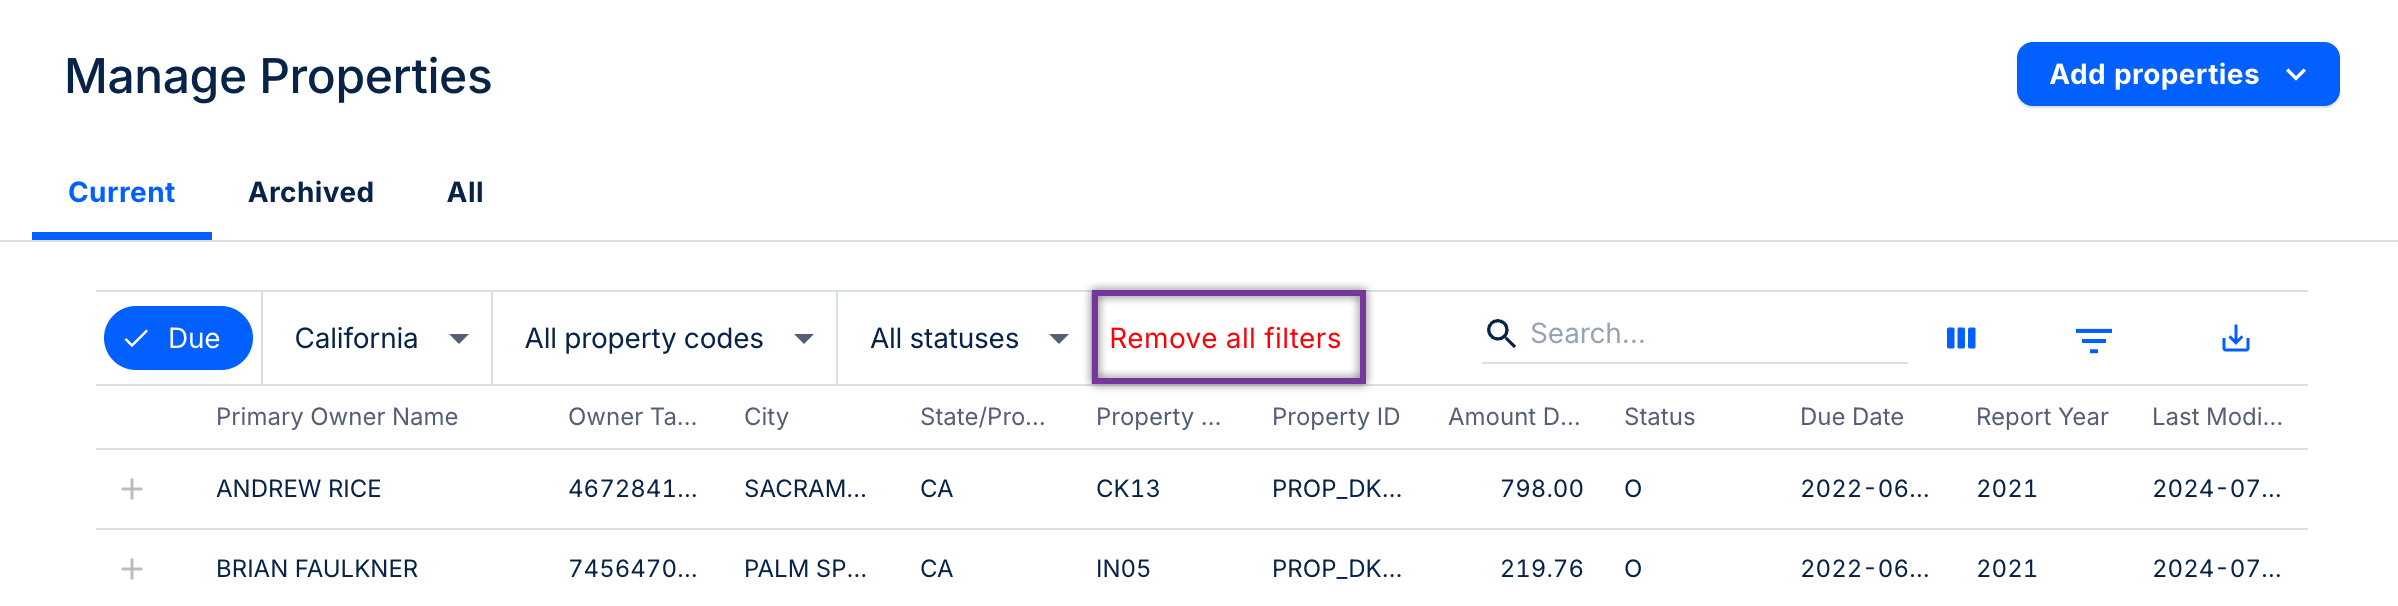This screenshot has width=2398, height=606.
Task: Click Remove all filters link
Action: (x=1225, y=338)
